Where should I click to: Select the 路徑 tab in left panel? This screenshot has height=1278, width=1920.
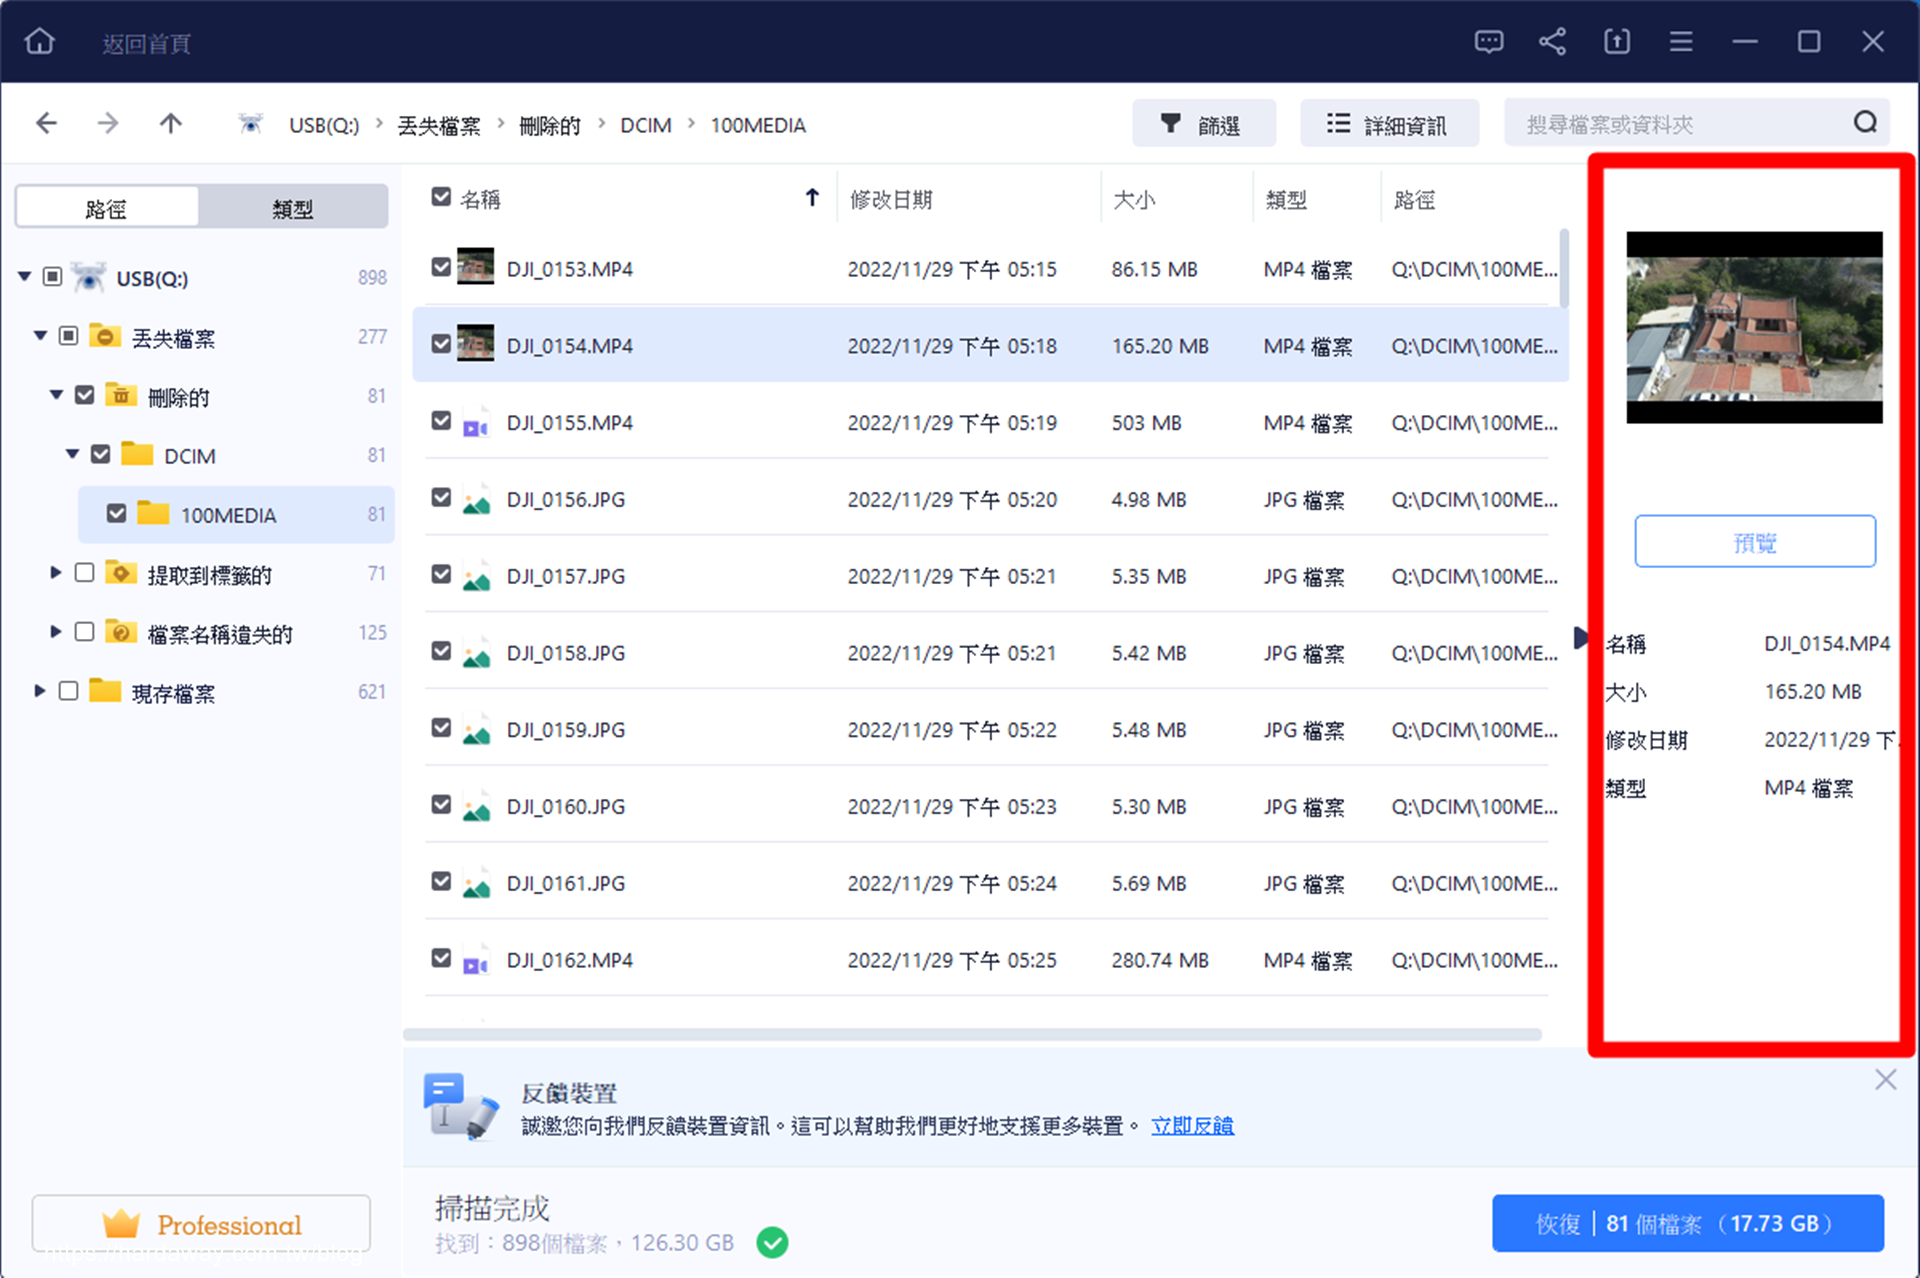108,210
